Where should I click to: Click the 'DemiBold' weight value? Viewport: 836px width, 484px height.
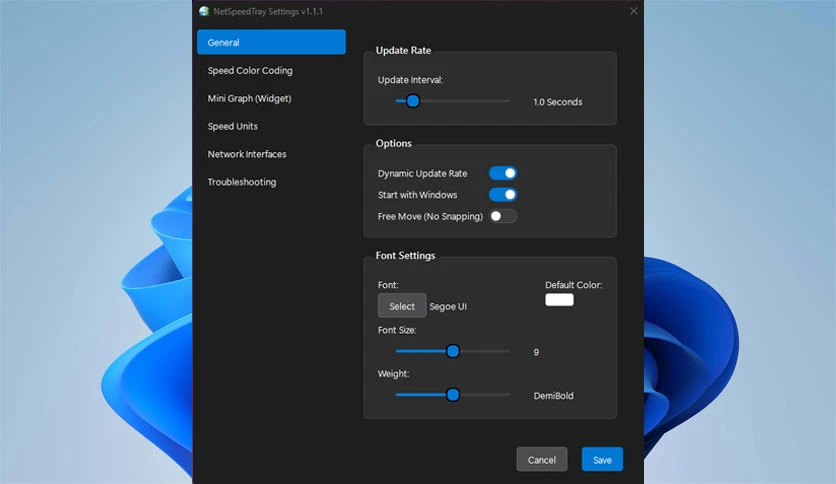553,396
